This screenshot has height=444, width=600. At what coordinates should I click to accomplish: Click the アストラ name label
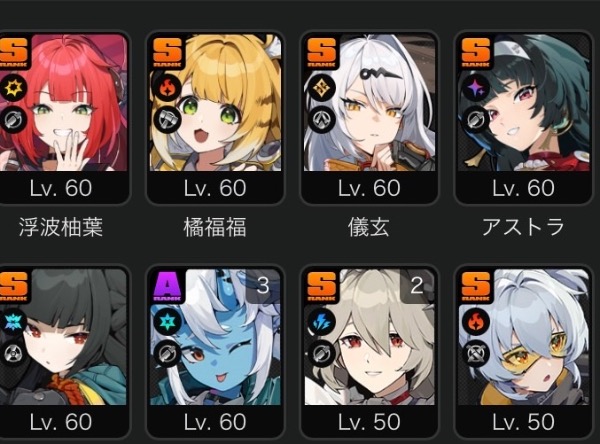(x=523, y=227)
